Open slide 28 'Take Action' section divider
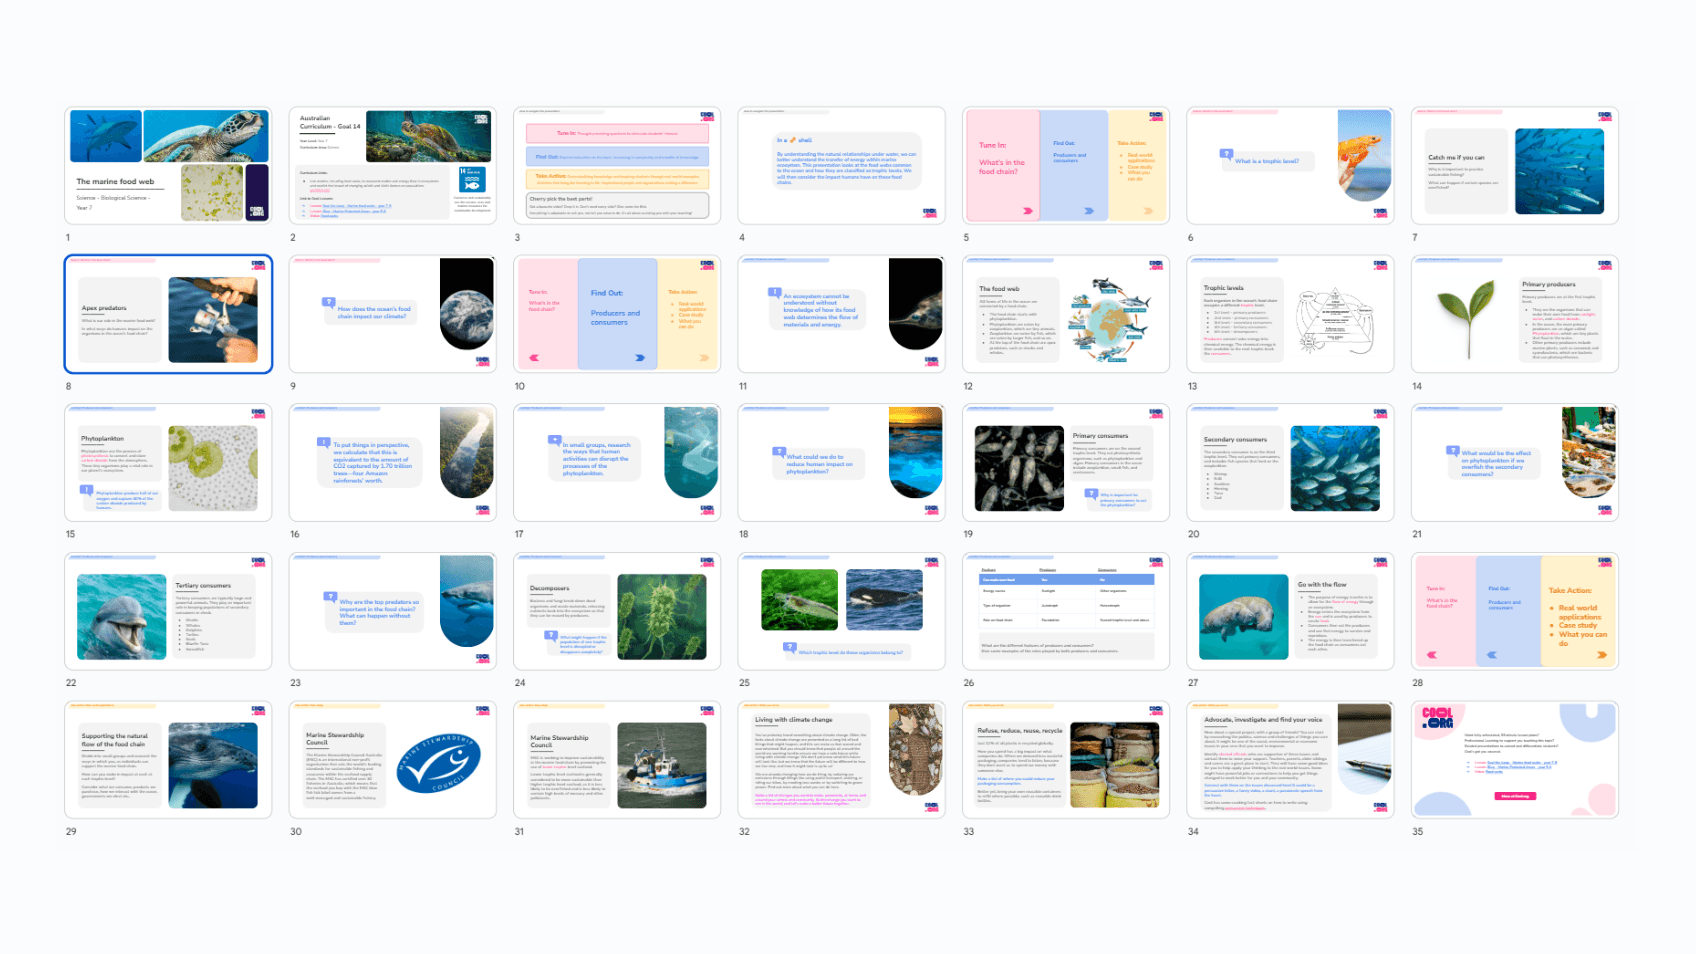 click(x=1514, y=611)
